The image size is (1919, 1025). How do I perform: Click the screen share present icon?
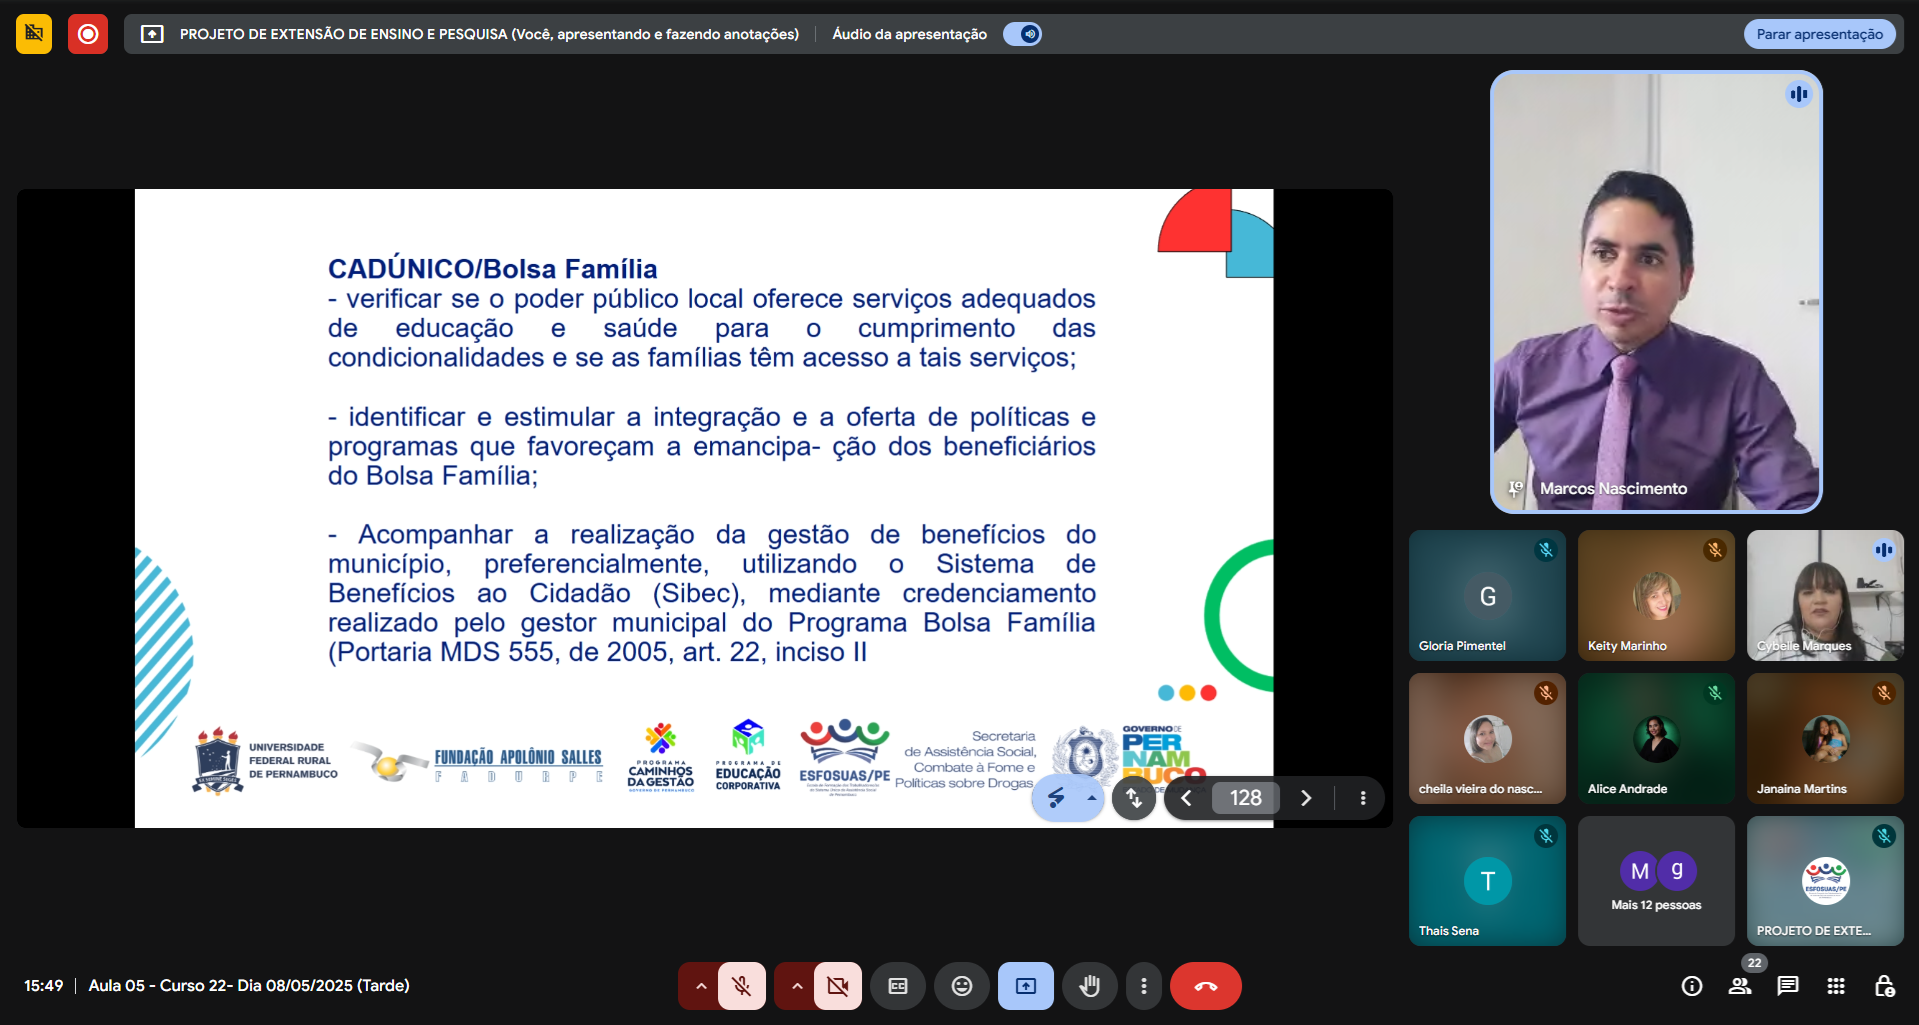coord(1026,986)
